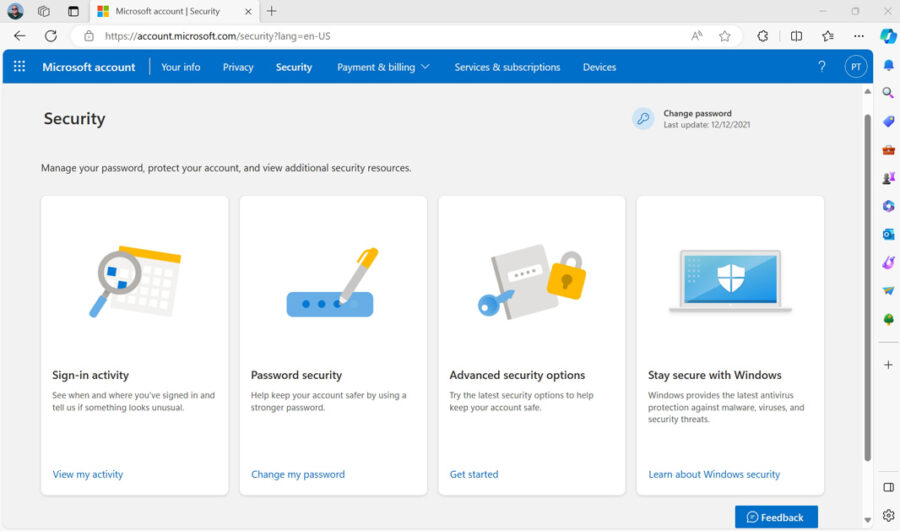
Task: Go back with the browser back arrow
Action: [20, 36]
